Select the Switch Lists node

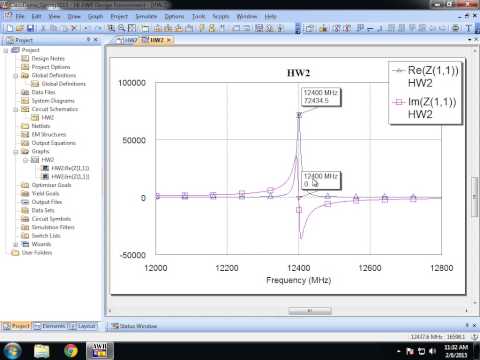pyautogui.click(x=46, y=236)
